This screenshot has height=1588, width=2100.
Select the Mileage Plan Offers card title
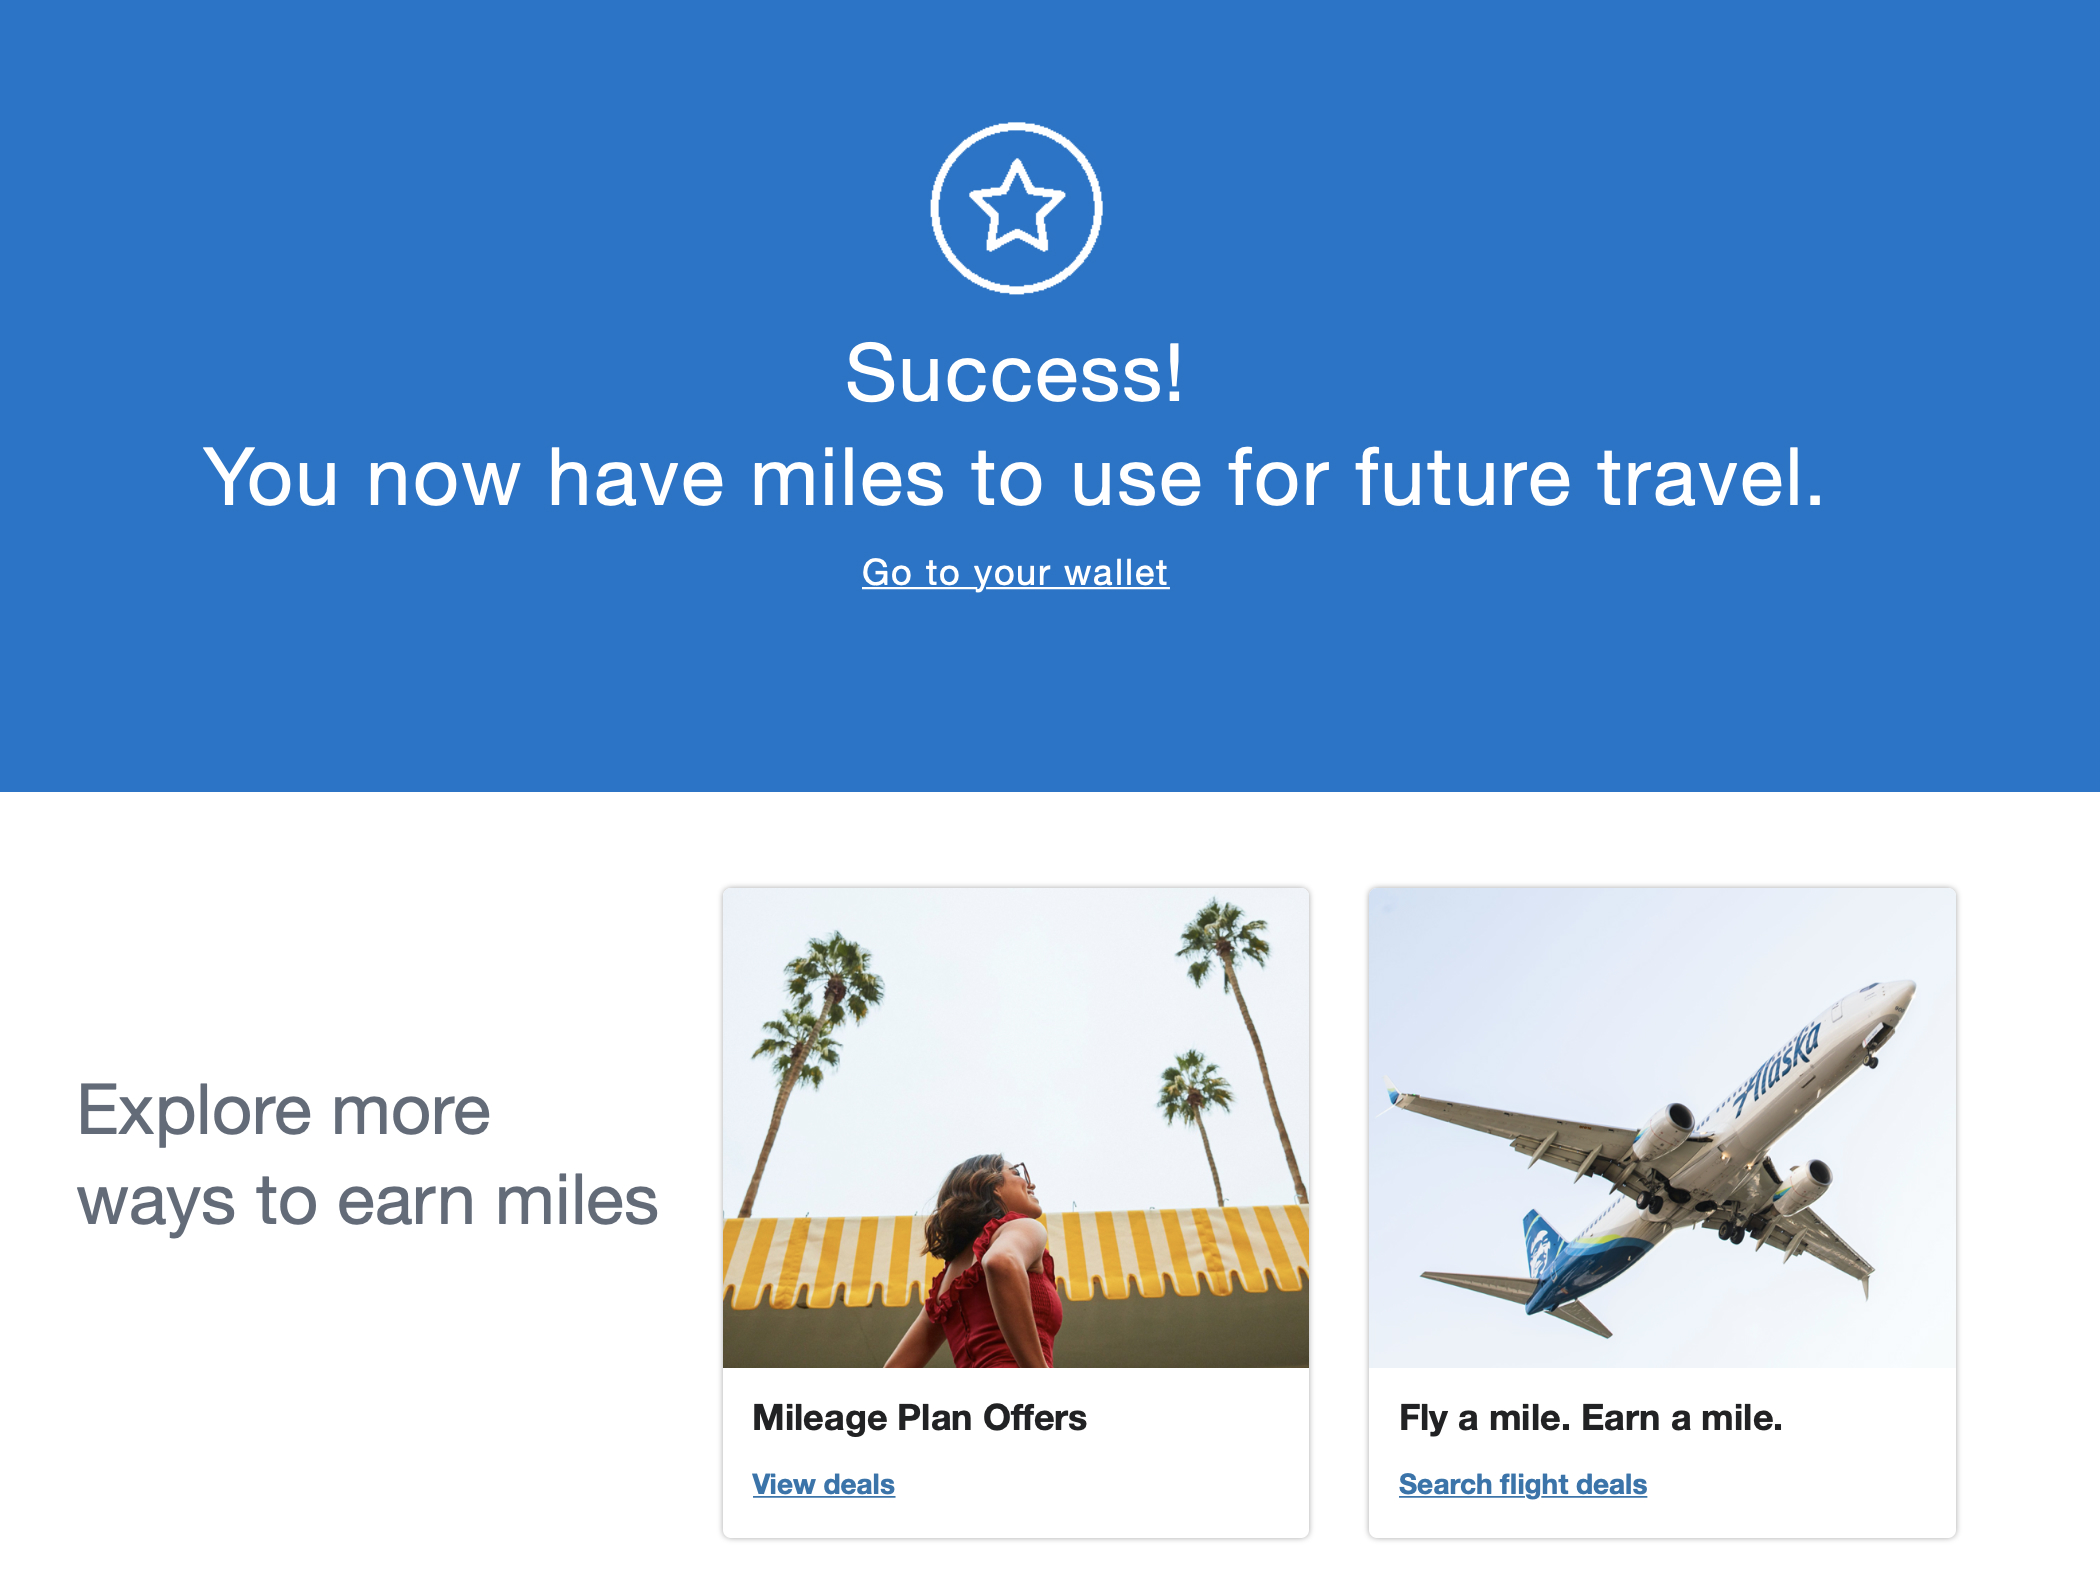pos(919,1418)
